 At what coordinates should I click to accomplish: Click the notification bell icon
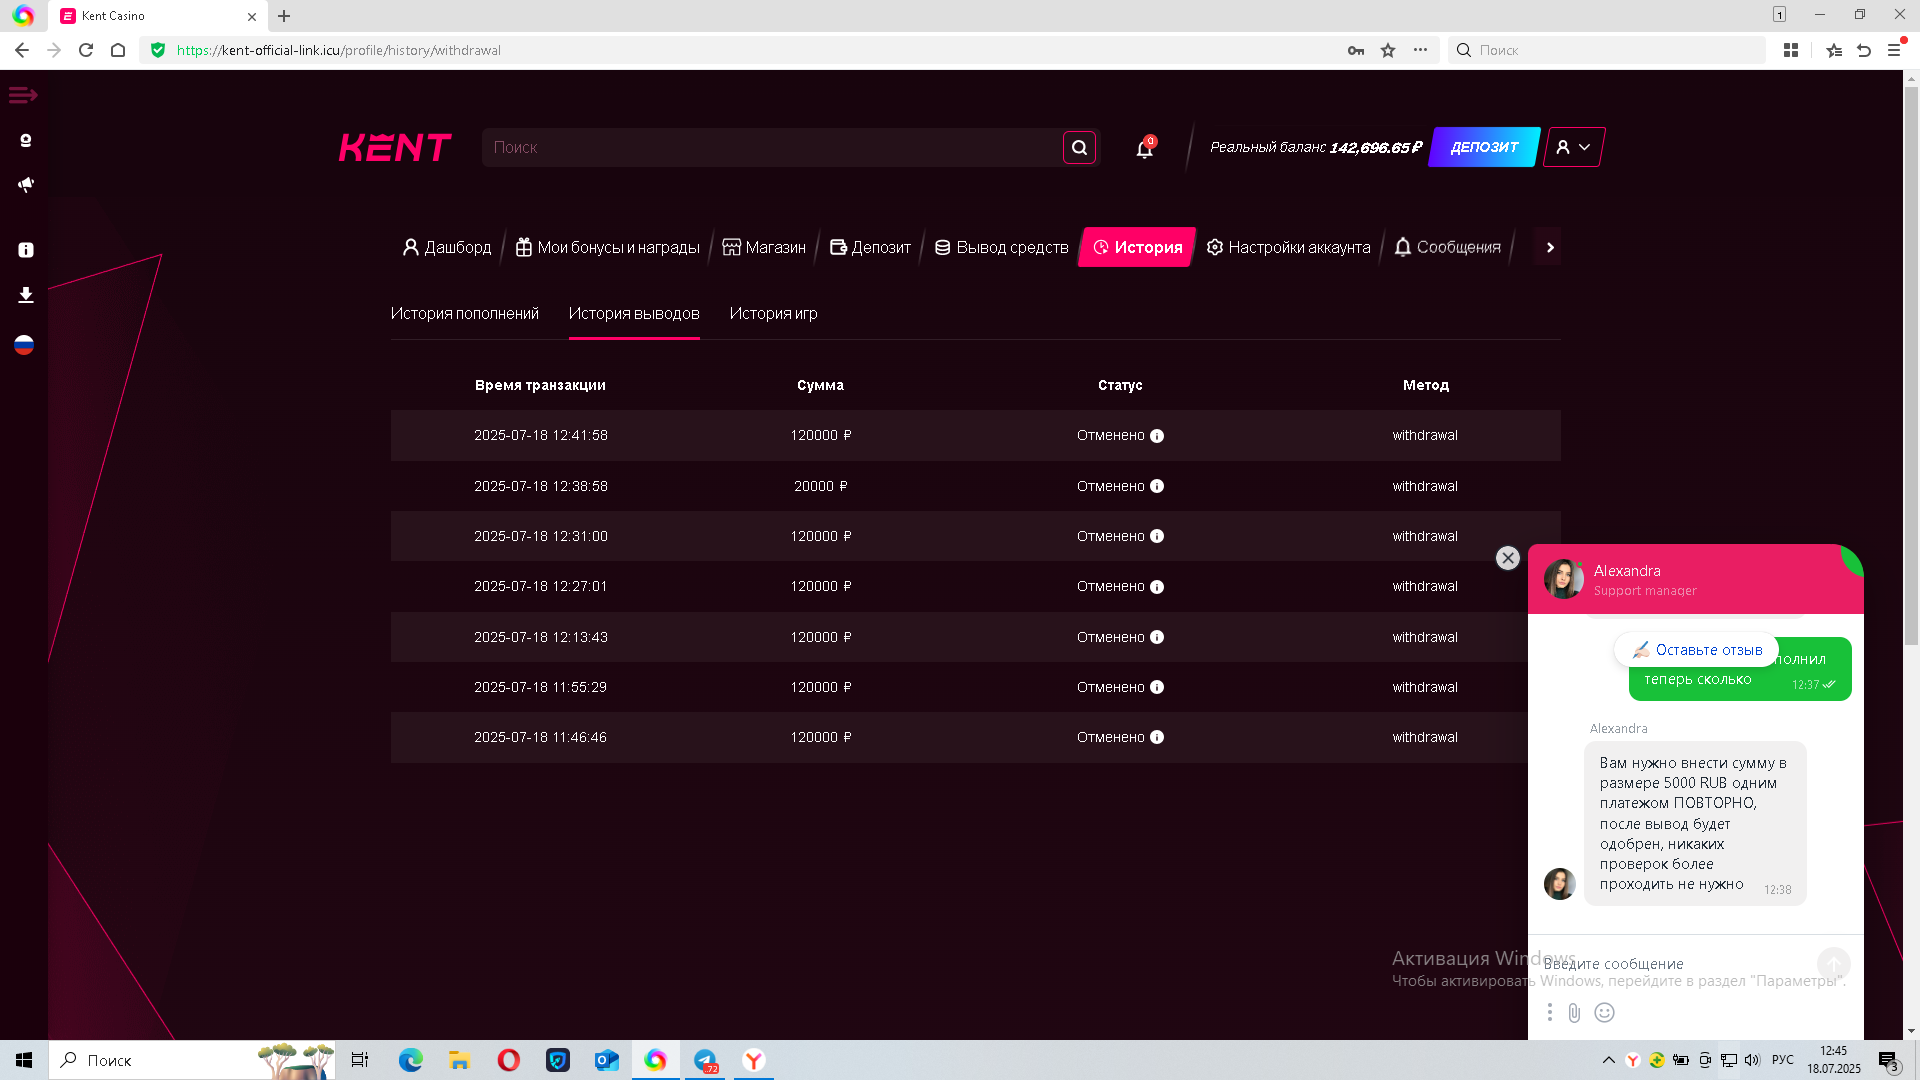1144,149
